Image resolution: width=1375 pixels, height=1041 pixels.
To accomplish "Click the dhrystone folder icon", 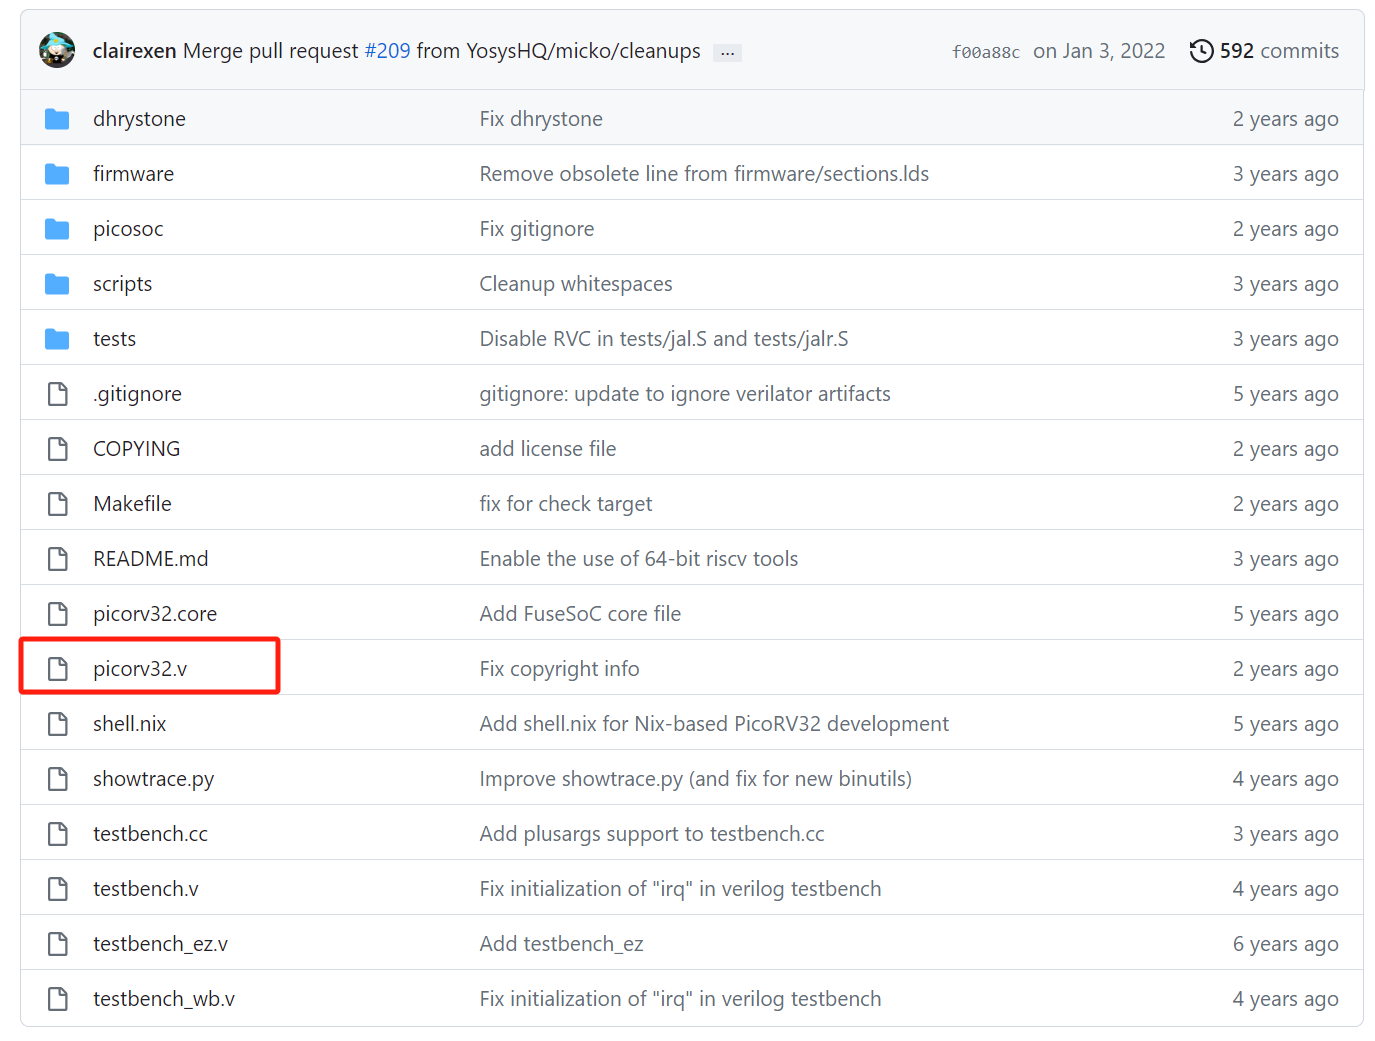I will click(57, 119).
